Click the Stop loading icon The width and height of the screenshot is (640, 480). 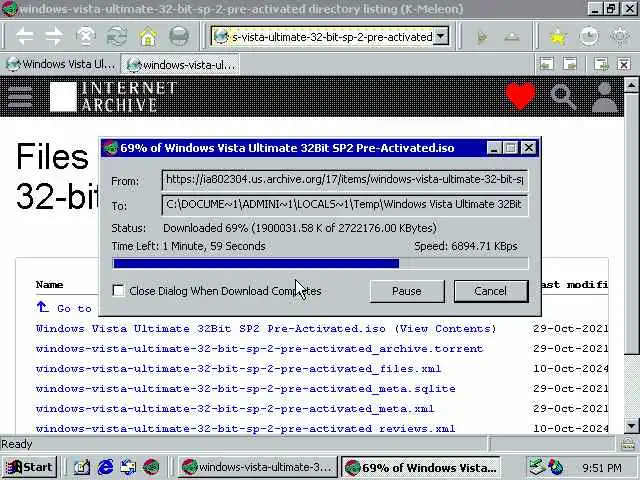86,37
